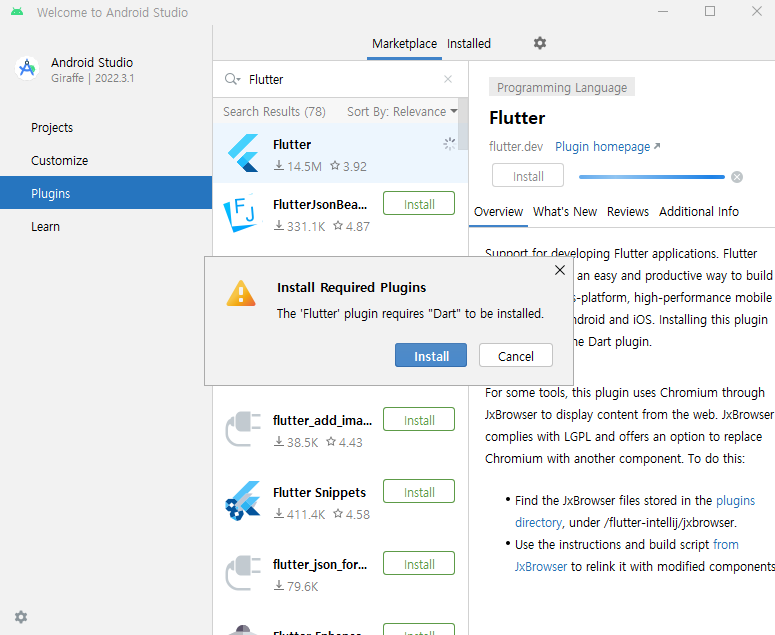Install the FlutterJsonBean plugin

419,204
